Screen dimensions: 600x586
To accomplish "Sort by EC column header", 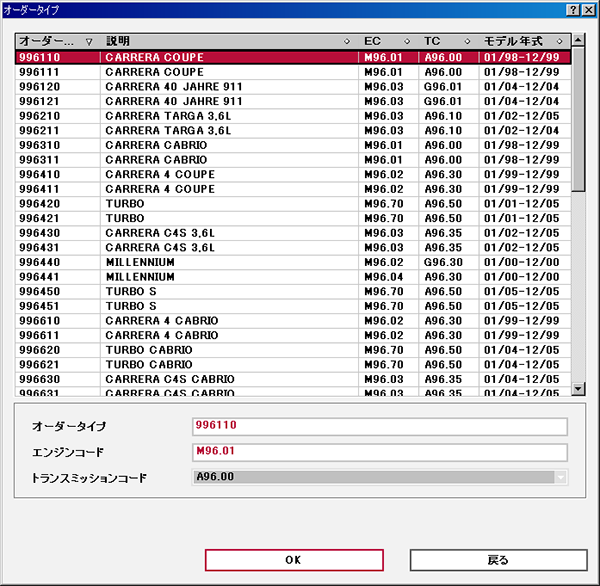I will tap(388, 41).
